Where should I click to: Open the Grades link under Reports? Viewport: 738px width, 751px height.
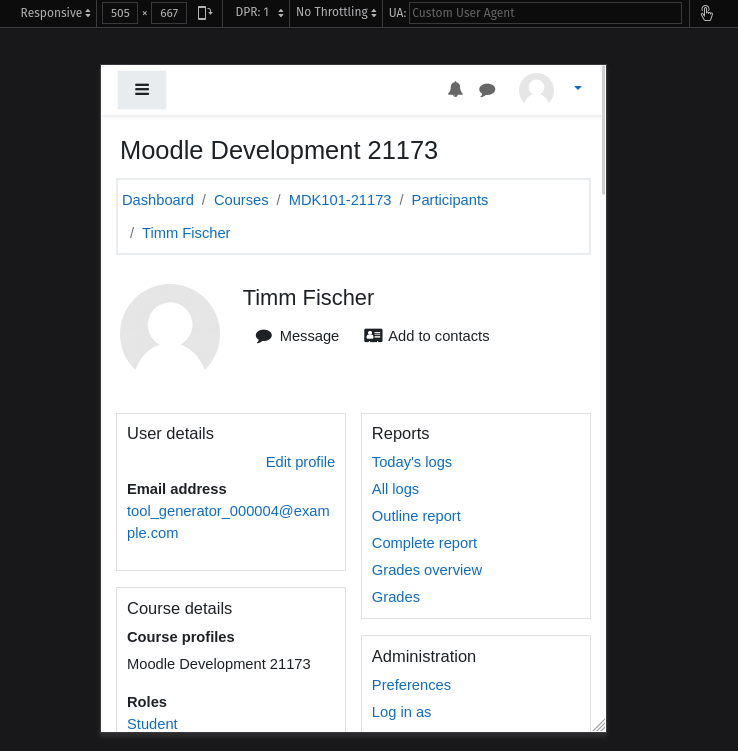(396, 597)
